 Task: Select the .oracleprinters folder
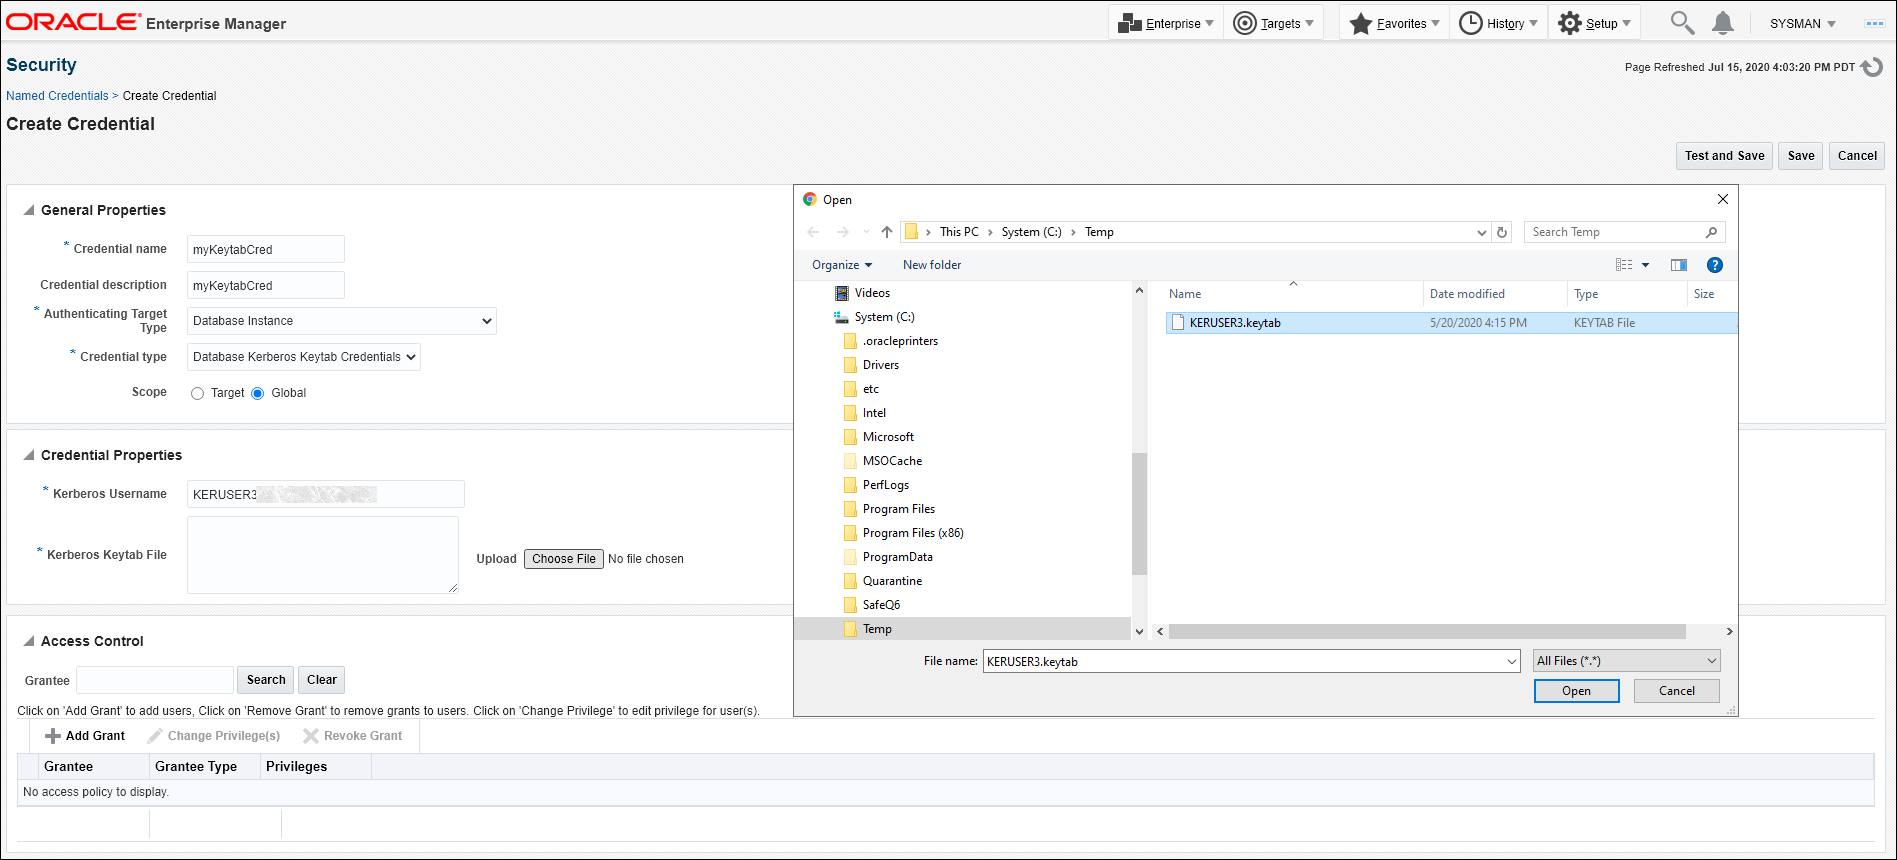900,341
